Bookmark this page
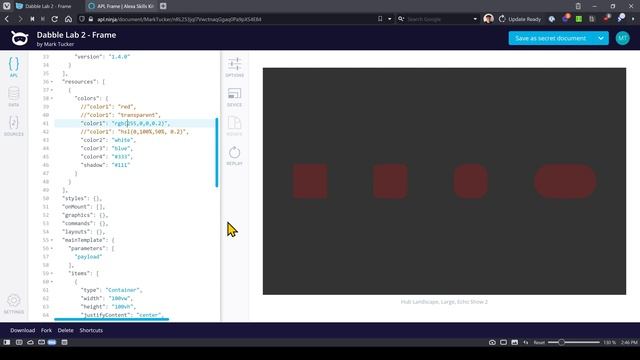Screen dimensions: 640x360 (380, 19)
